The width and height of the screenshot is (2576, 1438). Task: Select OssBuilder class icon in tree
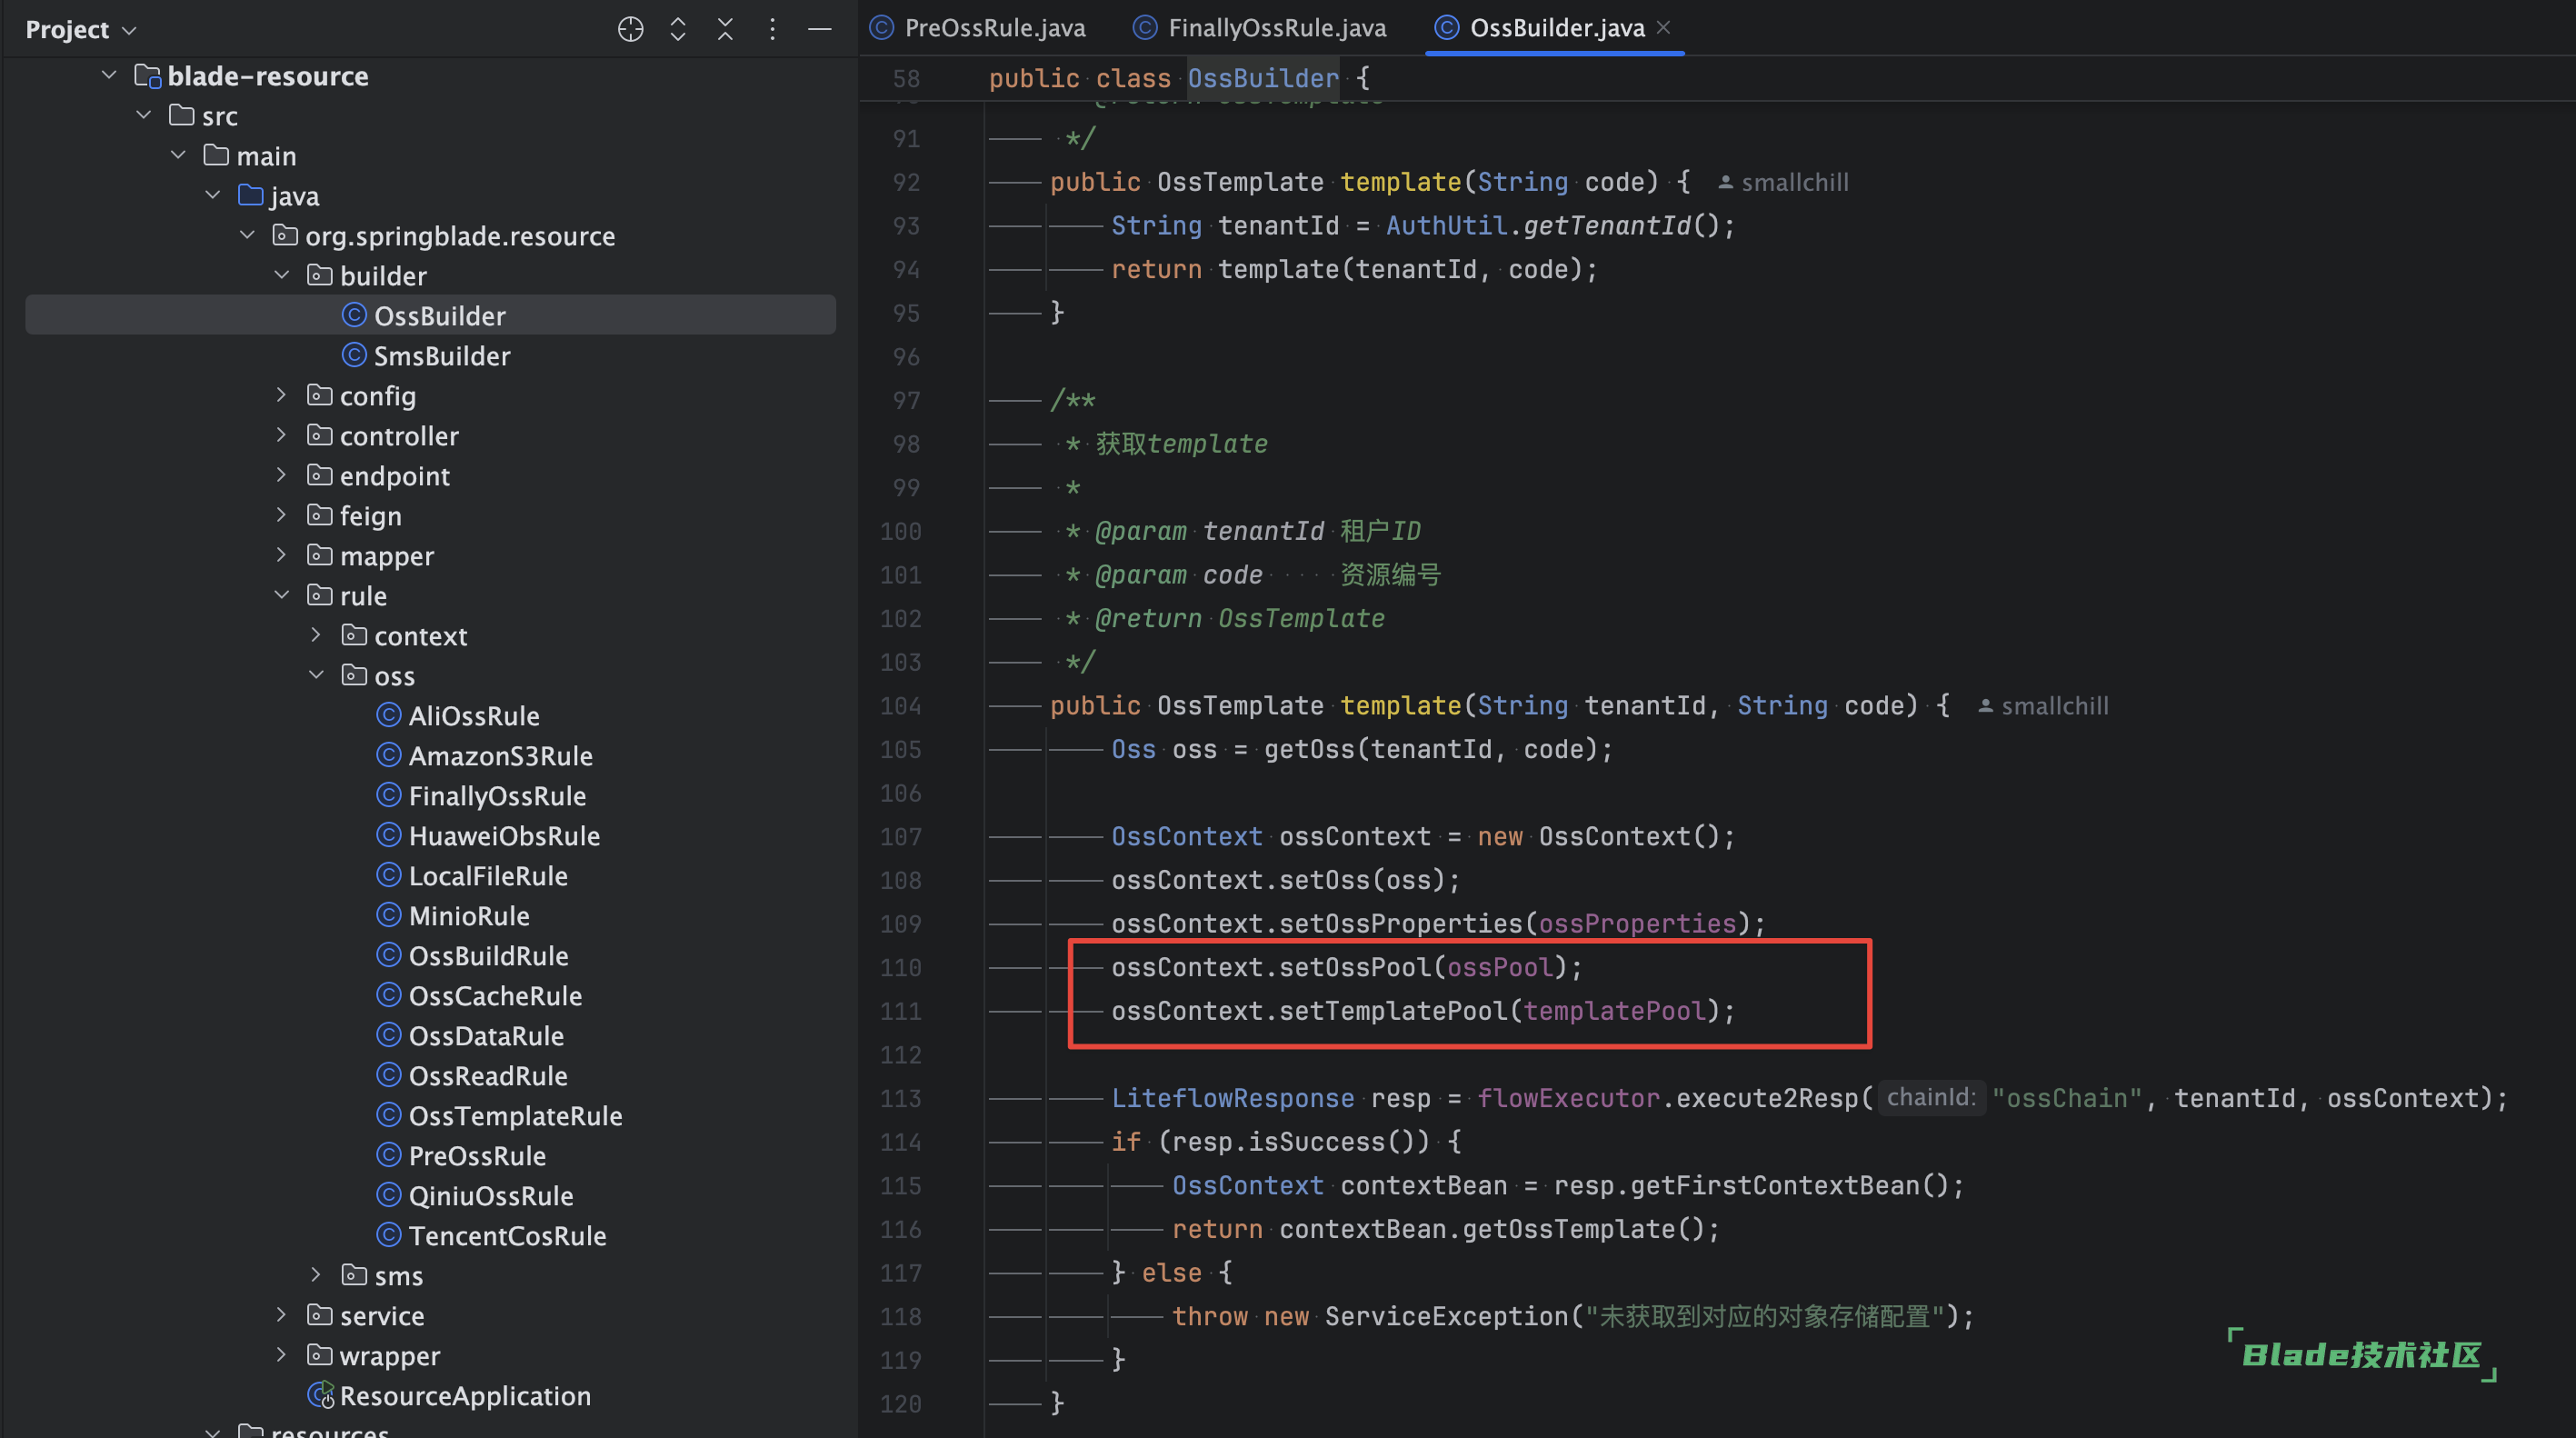tap(354, 315)
